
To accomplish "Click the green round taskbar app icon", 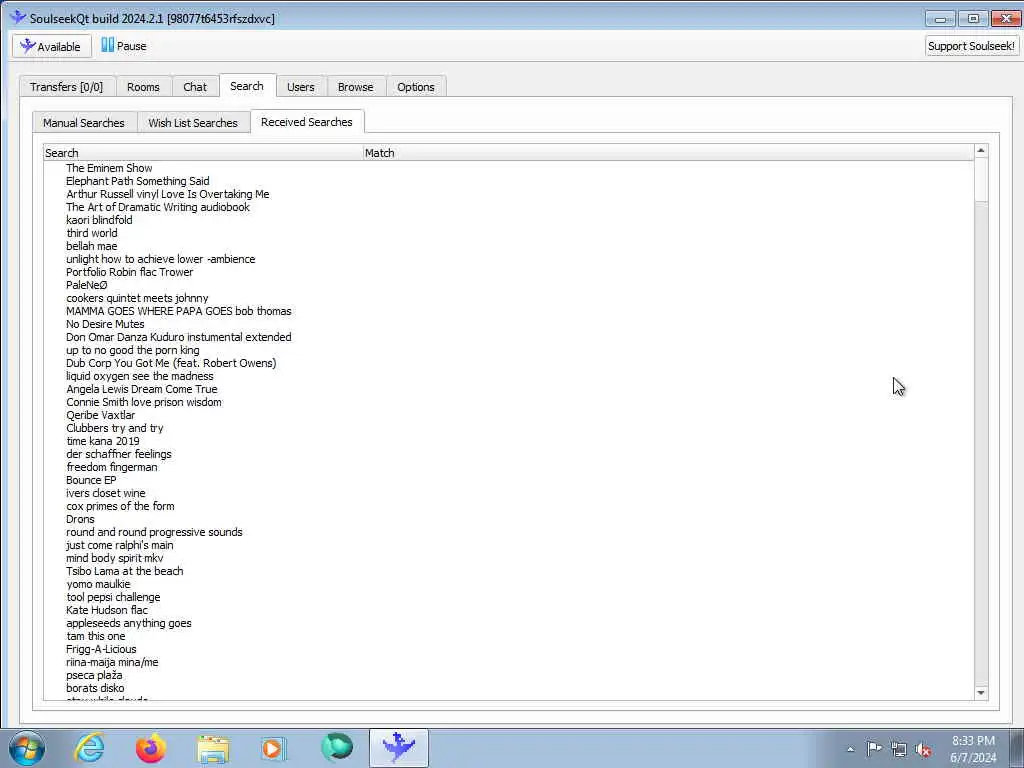I will pyautogui.click(x=337, y=748).
